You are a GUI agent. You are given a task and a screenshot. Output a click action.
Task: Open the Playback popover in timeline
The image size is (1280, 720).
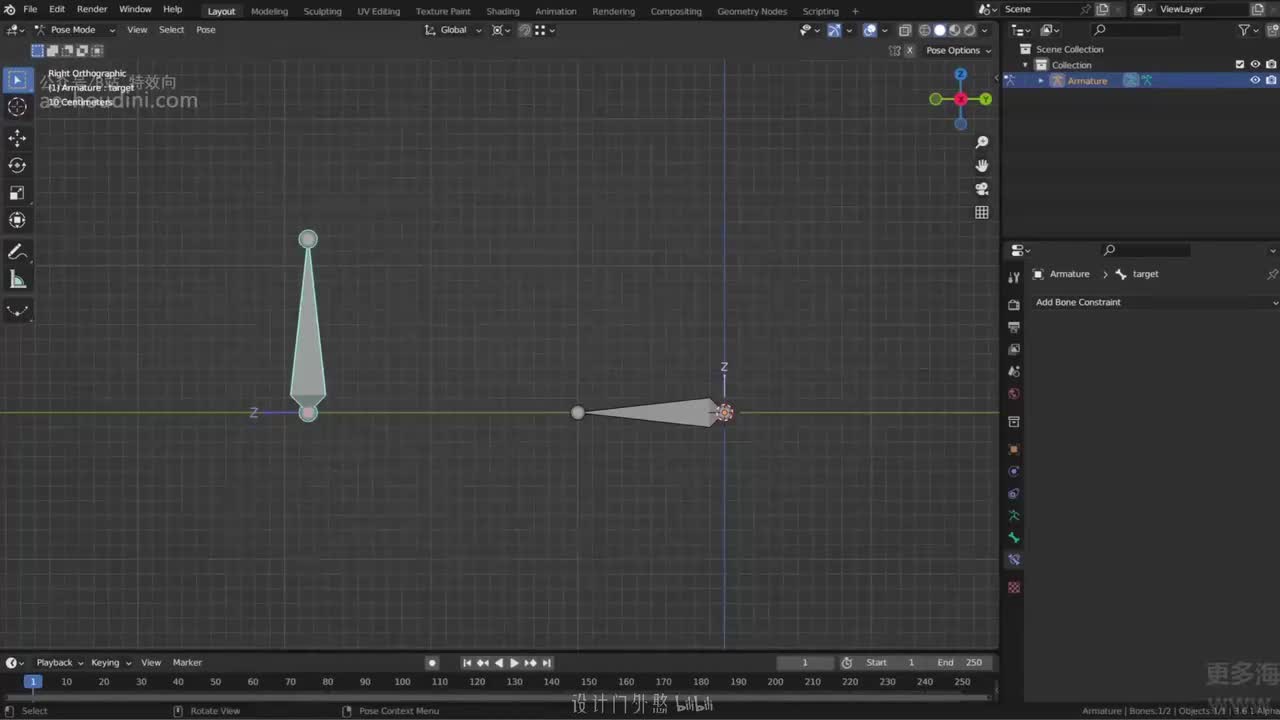59,662
